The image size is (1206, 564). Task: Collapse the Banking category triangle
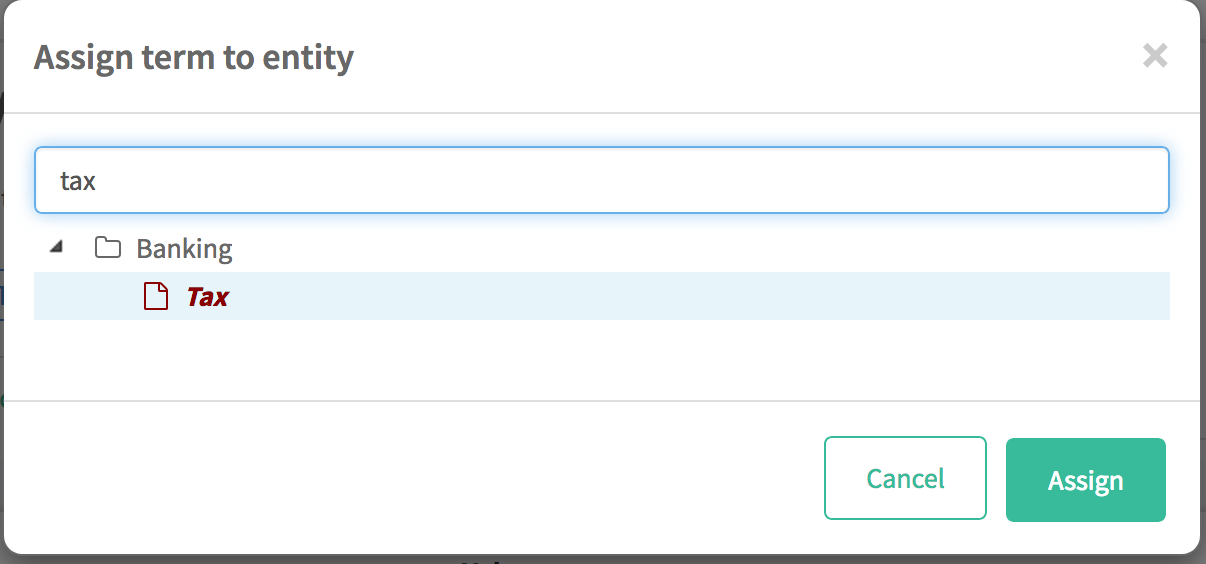pyautogui.click(x=56, y=247)
